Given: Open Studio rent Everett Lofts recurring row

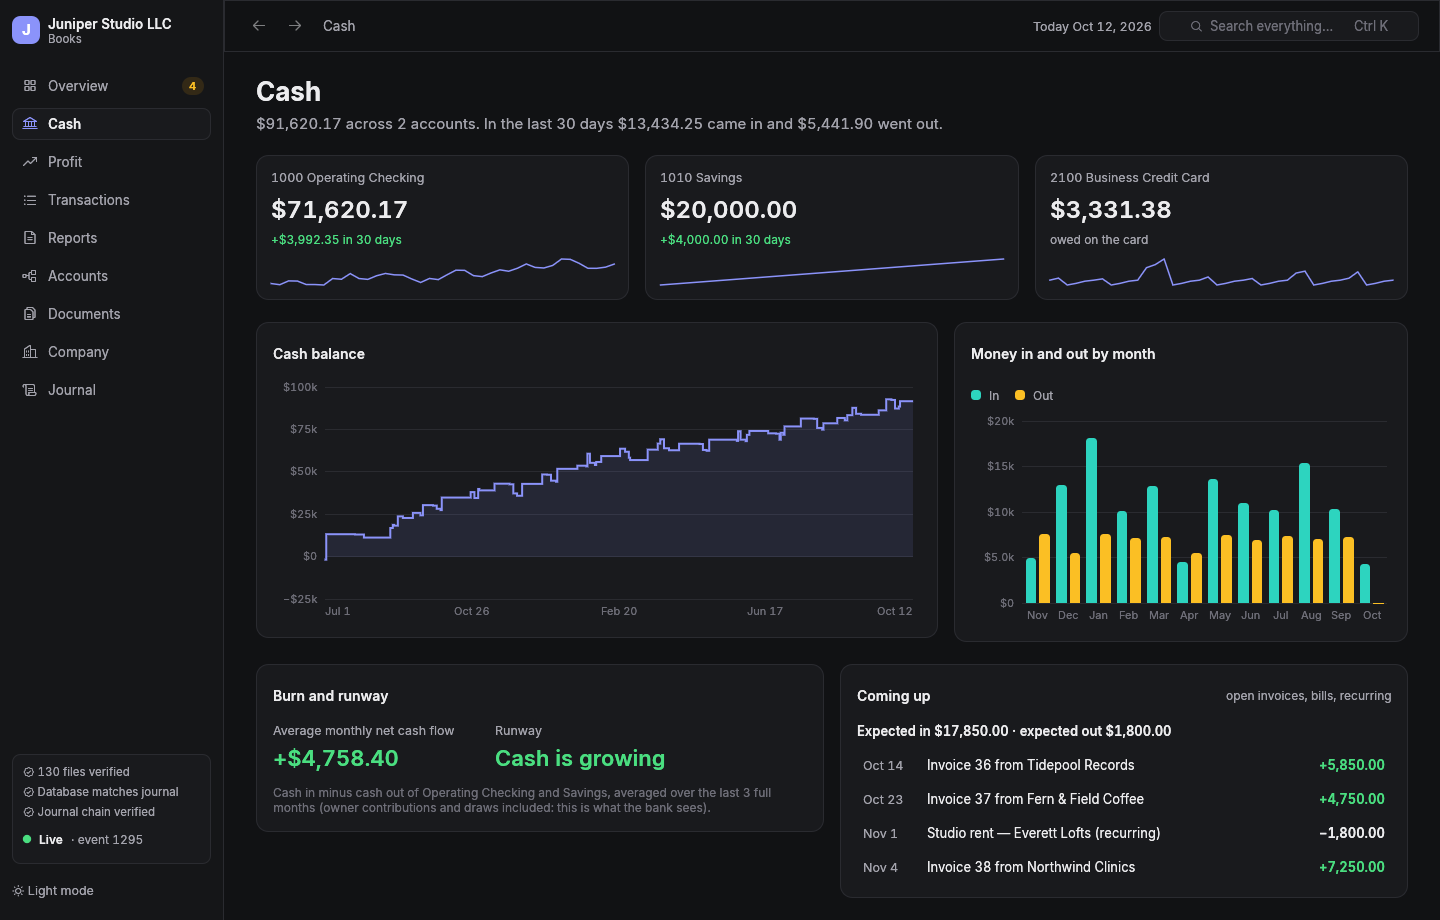Looking at the screenshot, I should pos(1124,833).
